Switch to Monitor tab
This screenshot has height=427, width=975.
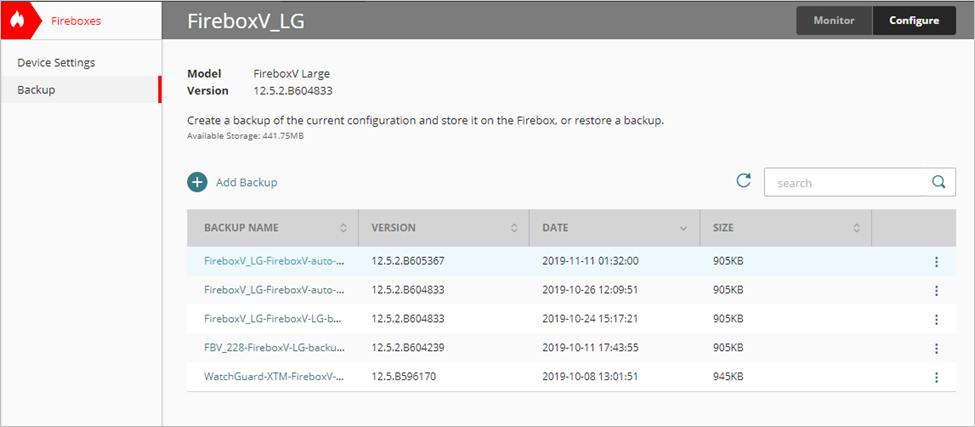click(x=834, y=21)
